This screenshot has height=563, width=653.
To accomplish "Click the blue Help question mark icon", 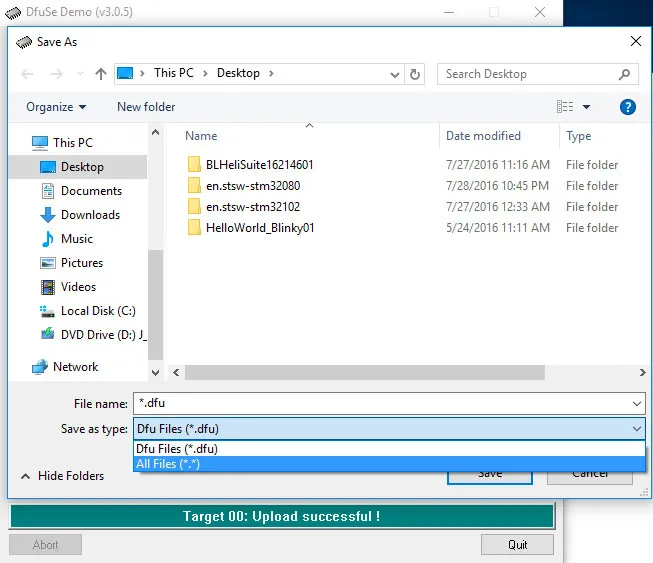I will click(x=627, y=107).
